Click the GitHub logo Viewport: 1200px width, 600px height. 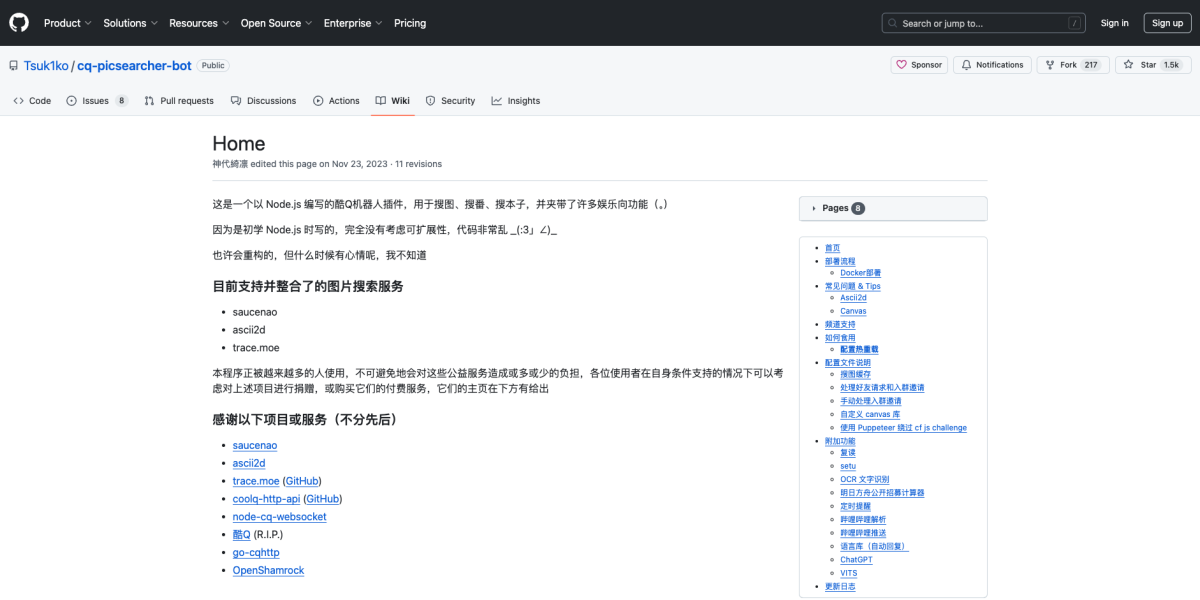pos(18,22)
